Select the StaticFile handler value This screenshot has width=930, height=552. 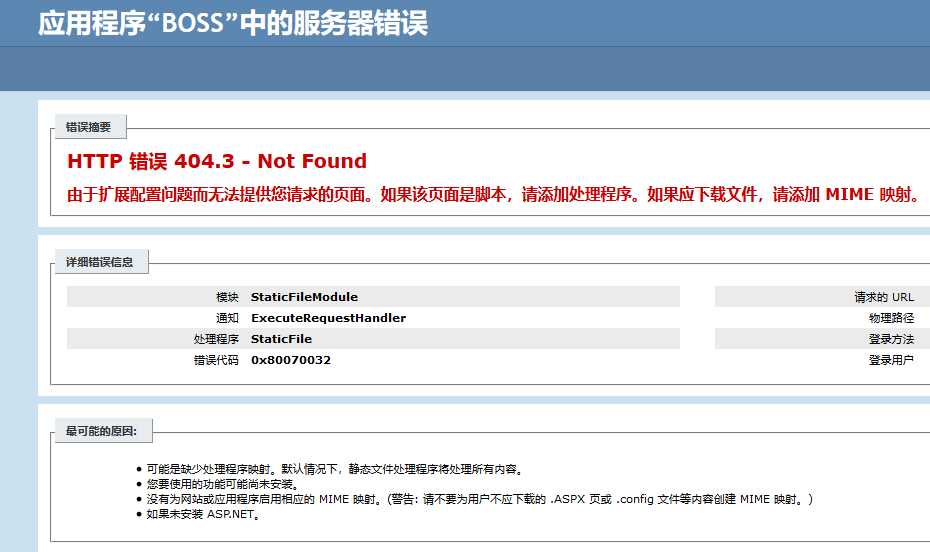pos(281,339)
